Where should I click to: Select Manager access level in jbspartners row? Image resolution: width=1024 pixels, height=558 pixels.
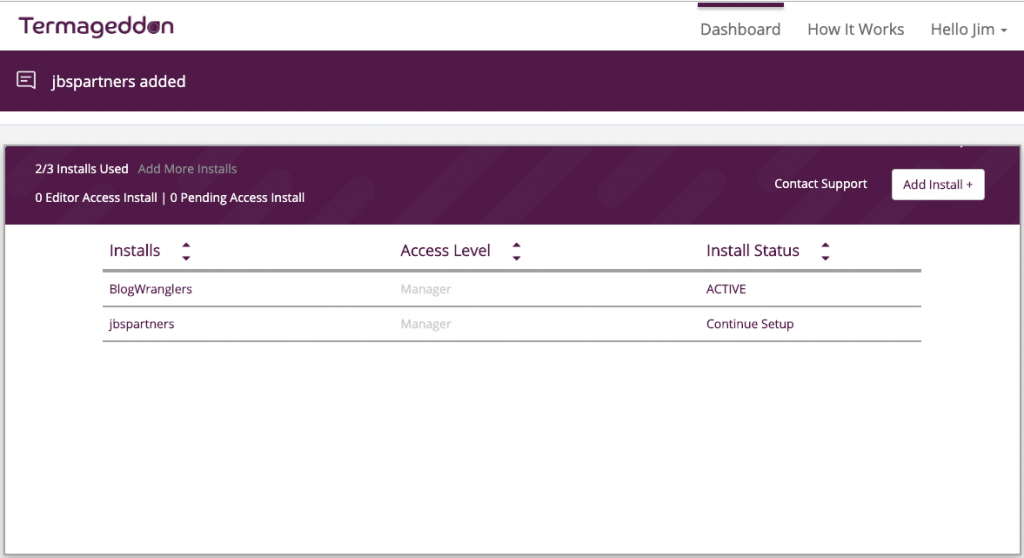pos(426,324)
